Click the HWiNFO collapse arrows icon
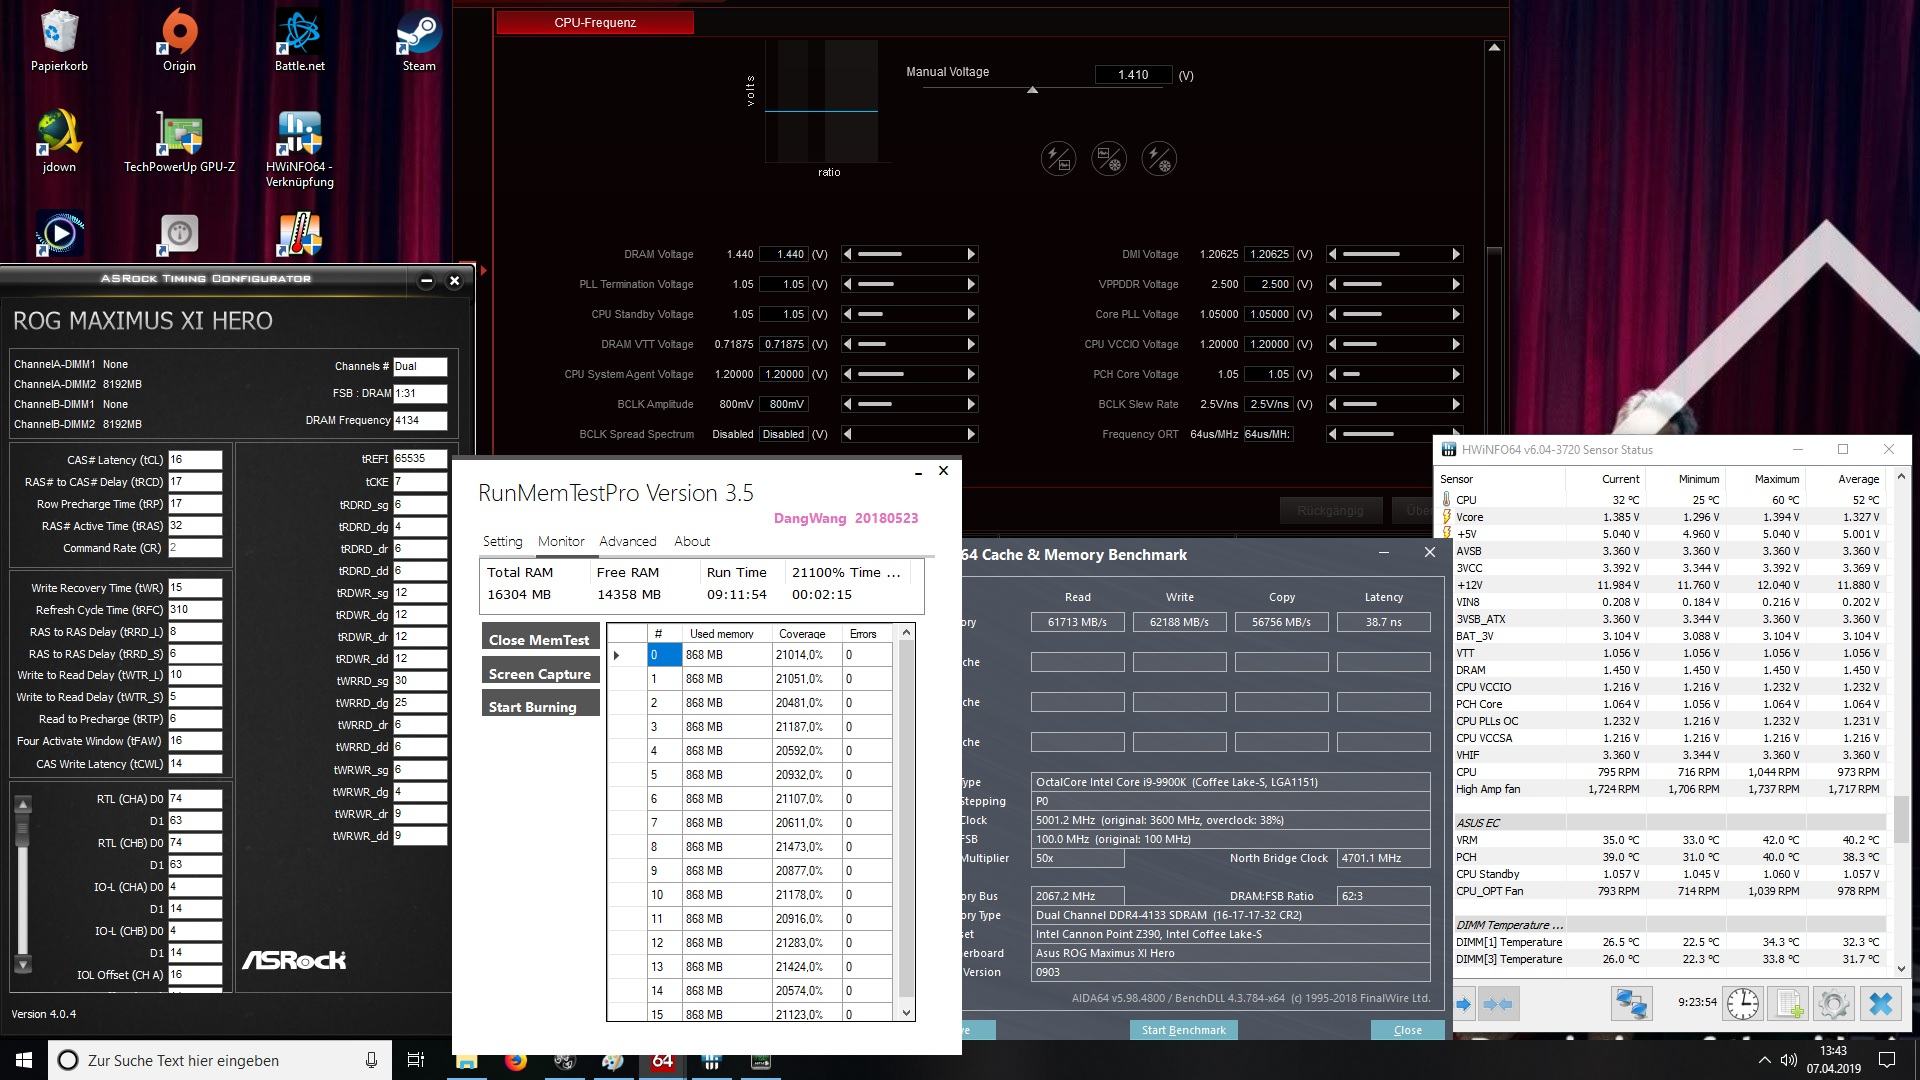The width and height of the screenshot is (1920, 1080). (x=1497, y=1004)
